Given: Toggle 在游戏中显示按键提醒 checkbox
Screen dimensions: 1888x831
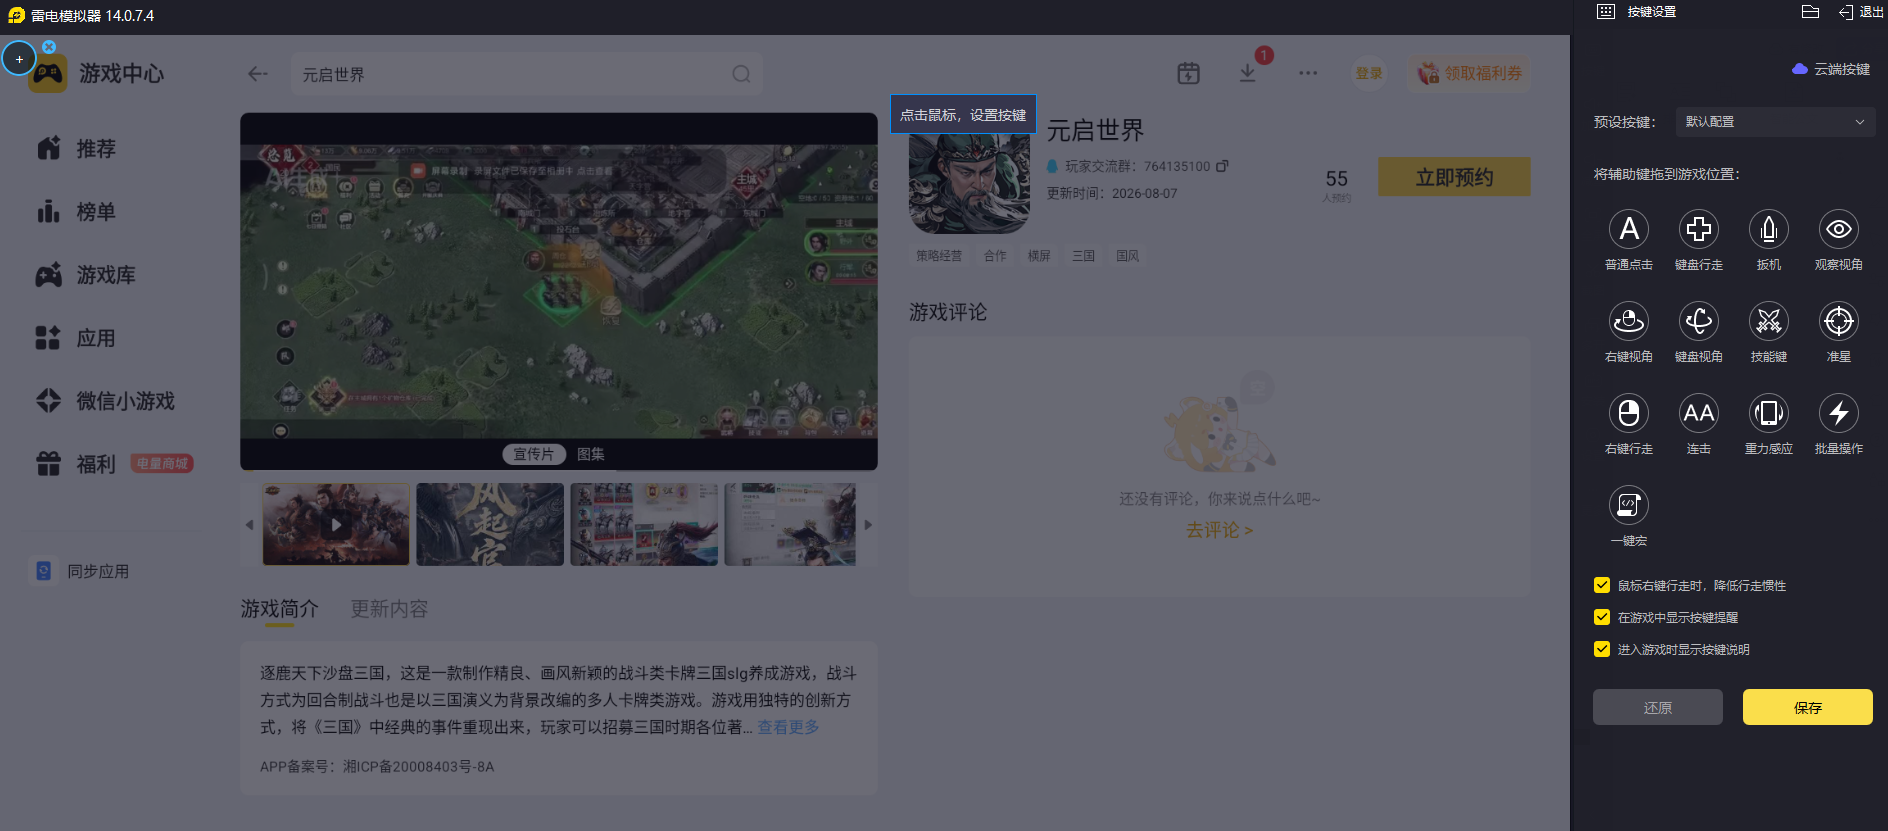Looking at the screenshot, I should click(1602, 617).
